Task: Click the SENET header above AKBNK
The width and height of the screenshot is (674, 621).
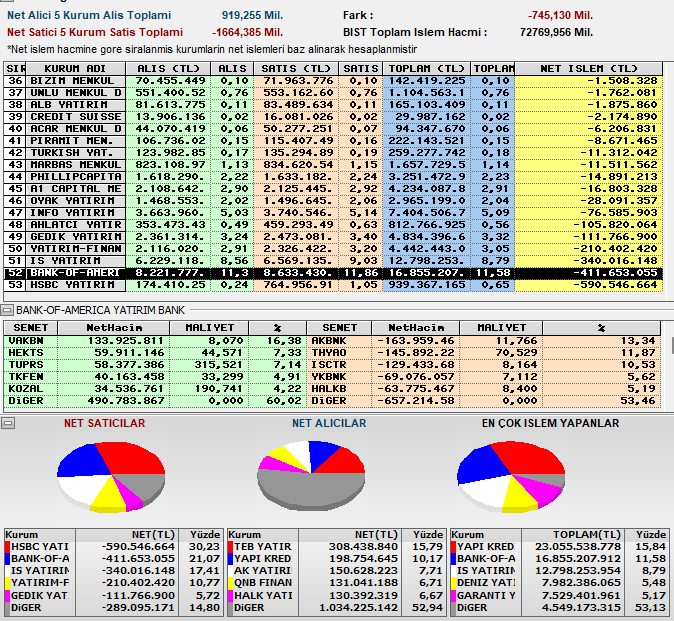Action: 339,328
